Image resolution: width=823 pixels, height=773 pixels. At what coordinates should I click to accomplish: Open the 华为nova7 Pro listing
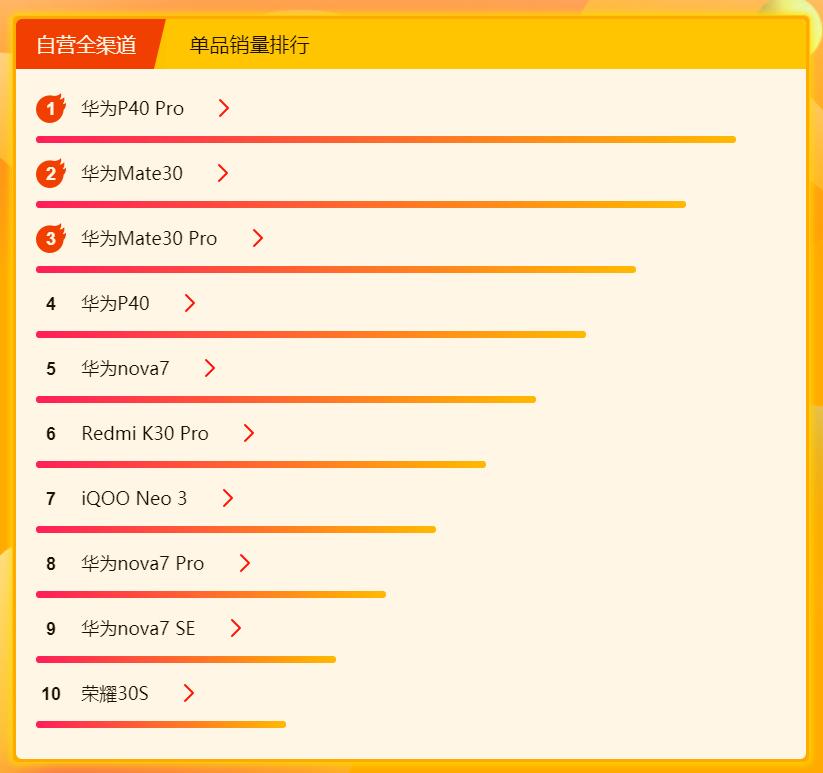pos(143,563)
